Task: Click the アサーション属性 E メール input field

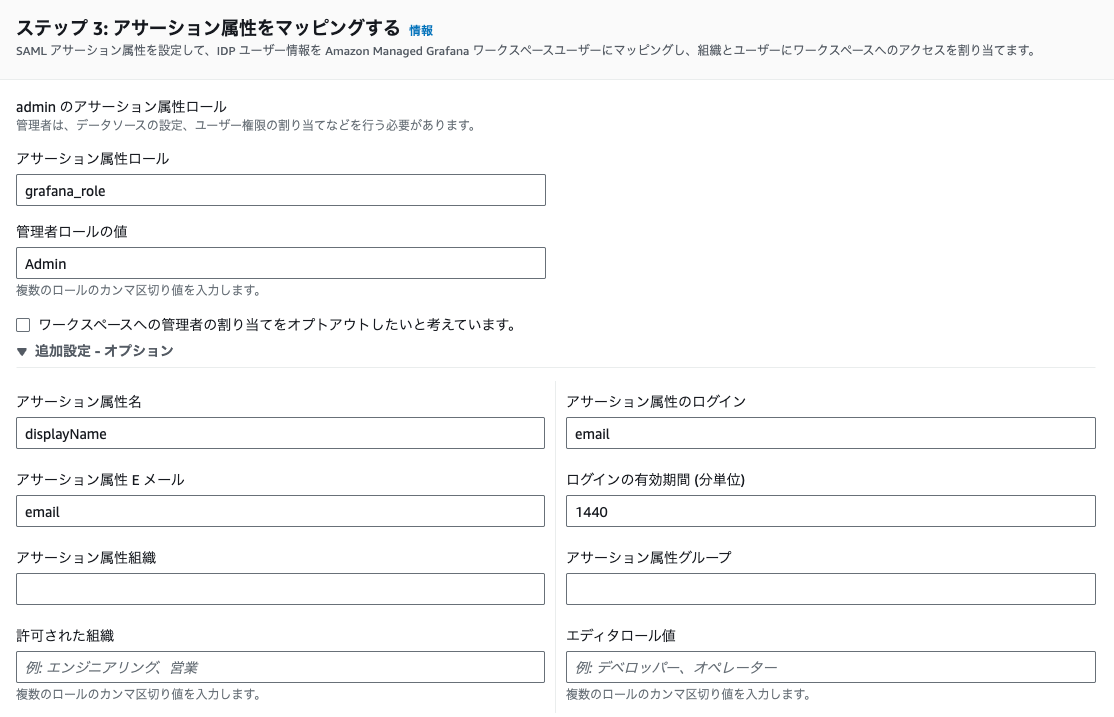Action: 281,511
